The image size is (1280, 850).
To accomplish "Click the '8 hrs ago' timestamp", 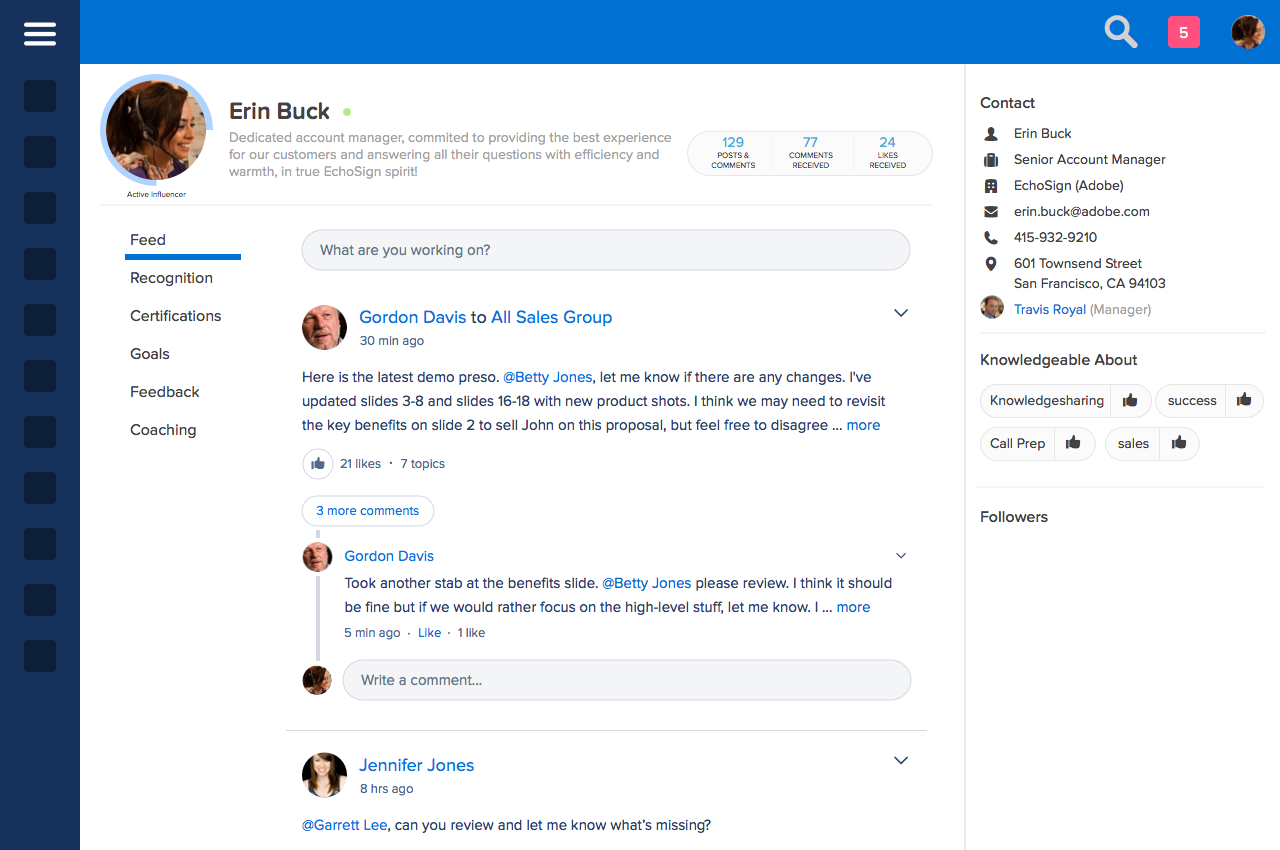I will [386, 789].
